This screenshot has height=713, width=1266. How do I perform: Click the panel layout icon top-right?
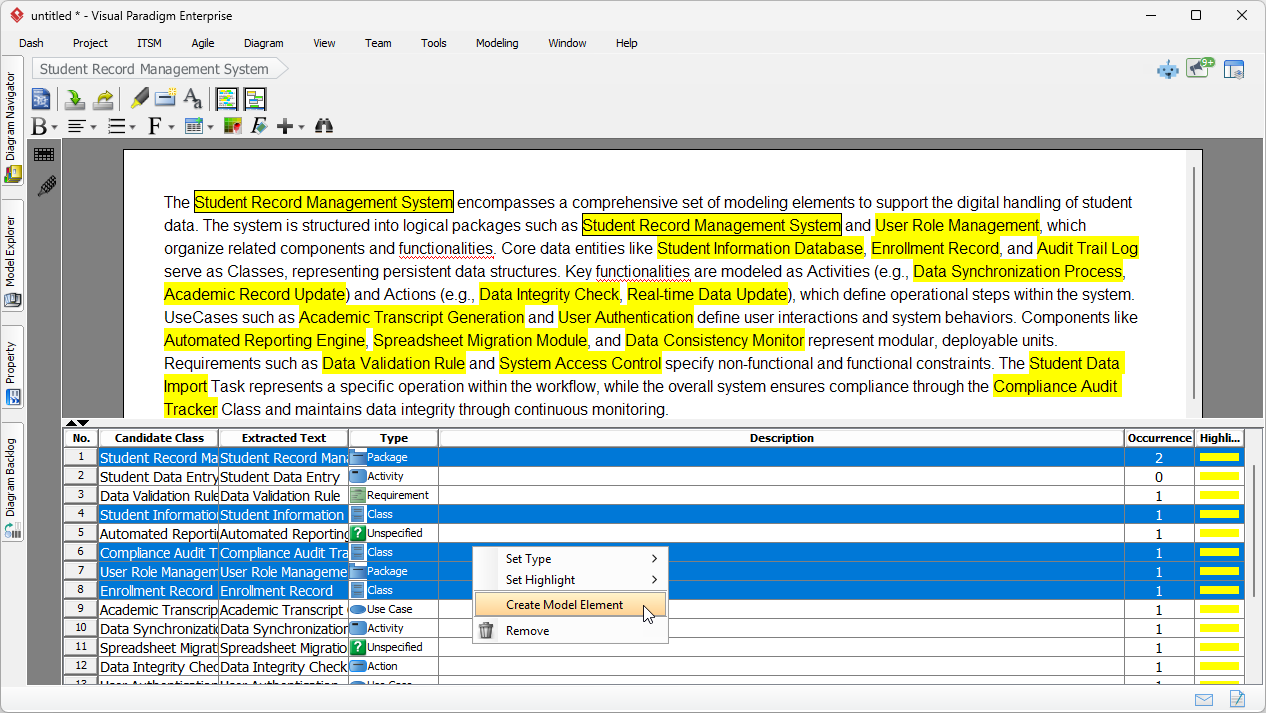pyautogui.click(x=1234, y=69)
